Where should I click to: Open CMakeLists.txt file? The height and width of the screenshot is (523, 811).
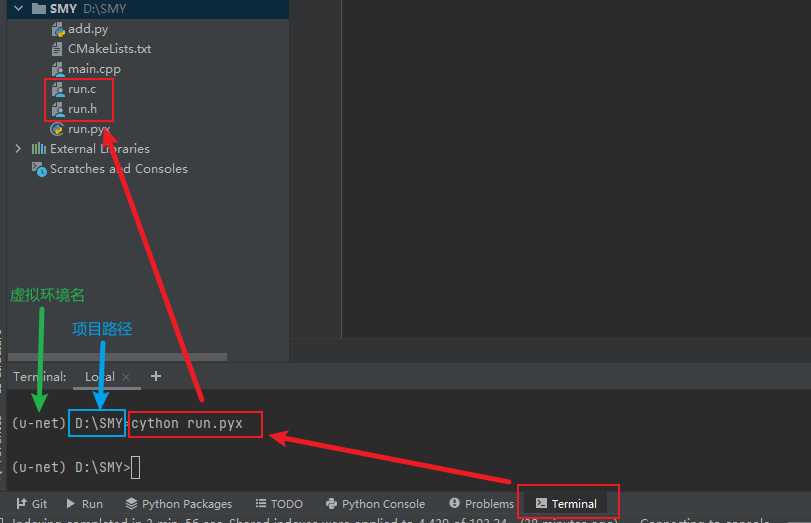pyautogui.click(x=109, y=49)
